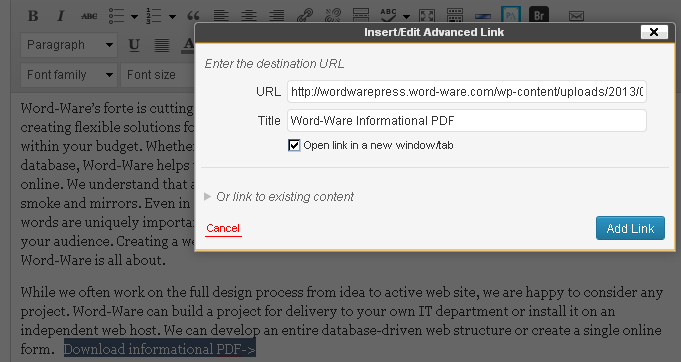Apply strikethrough formatting
This screenshot has height=362, width=681.
click(x=89, y=16)
